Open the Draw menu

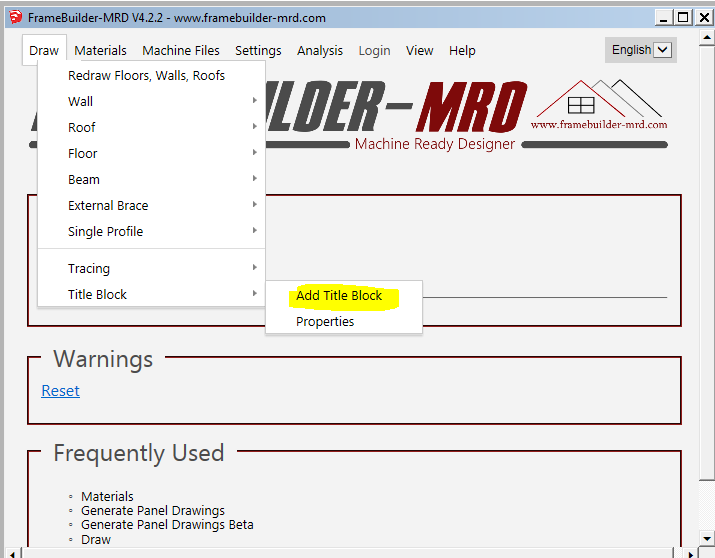pos(44,50)
